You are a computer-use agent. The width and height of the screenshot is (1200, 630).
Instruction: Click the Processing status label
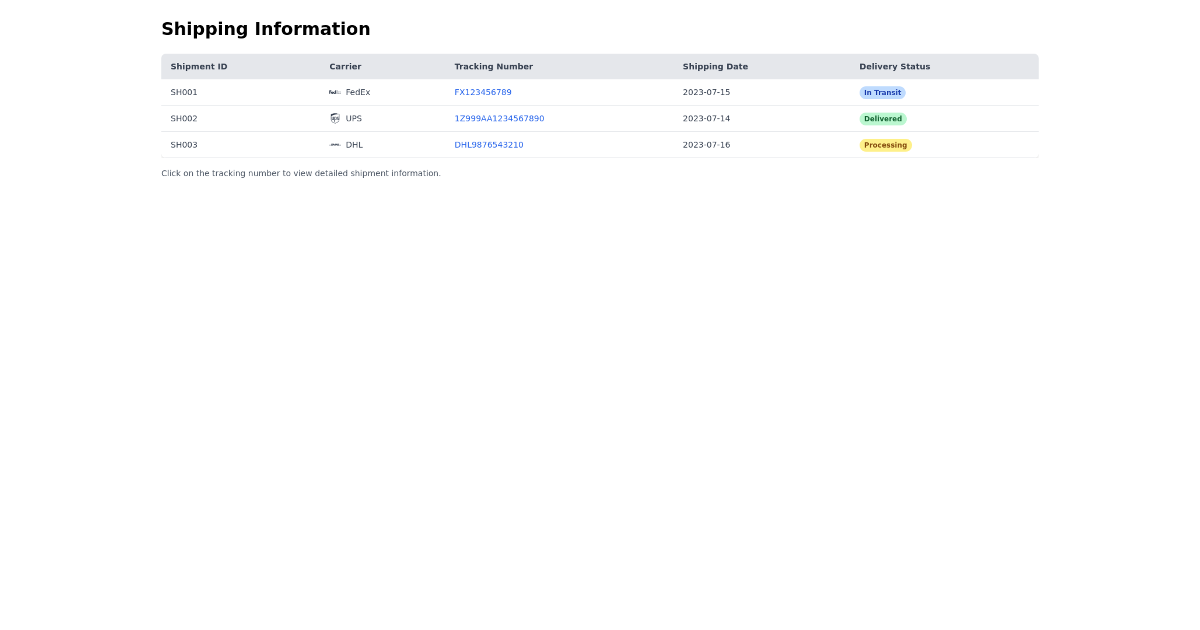point(885,145)
